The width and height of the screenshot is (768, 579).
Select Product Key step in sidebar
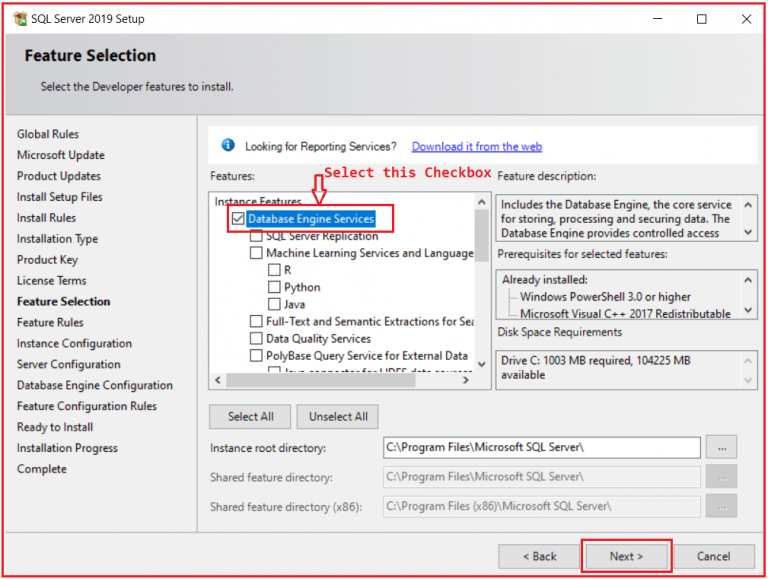(48, 260)
